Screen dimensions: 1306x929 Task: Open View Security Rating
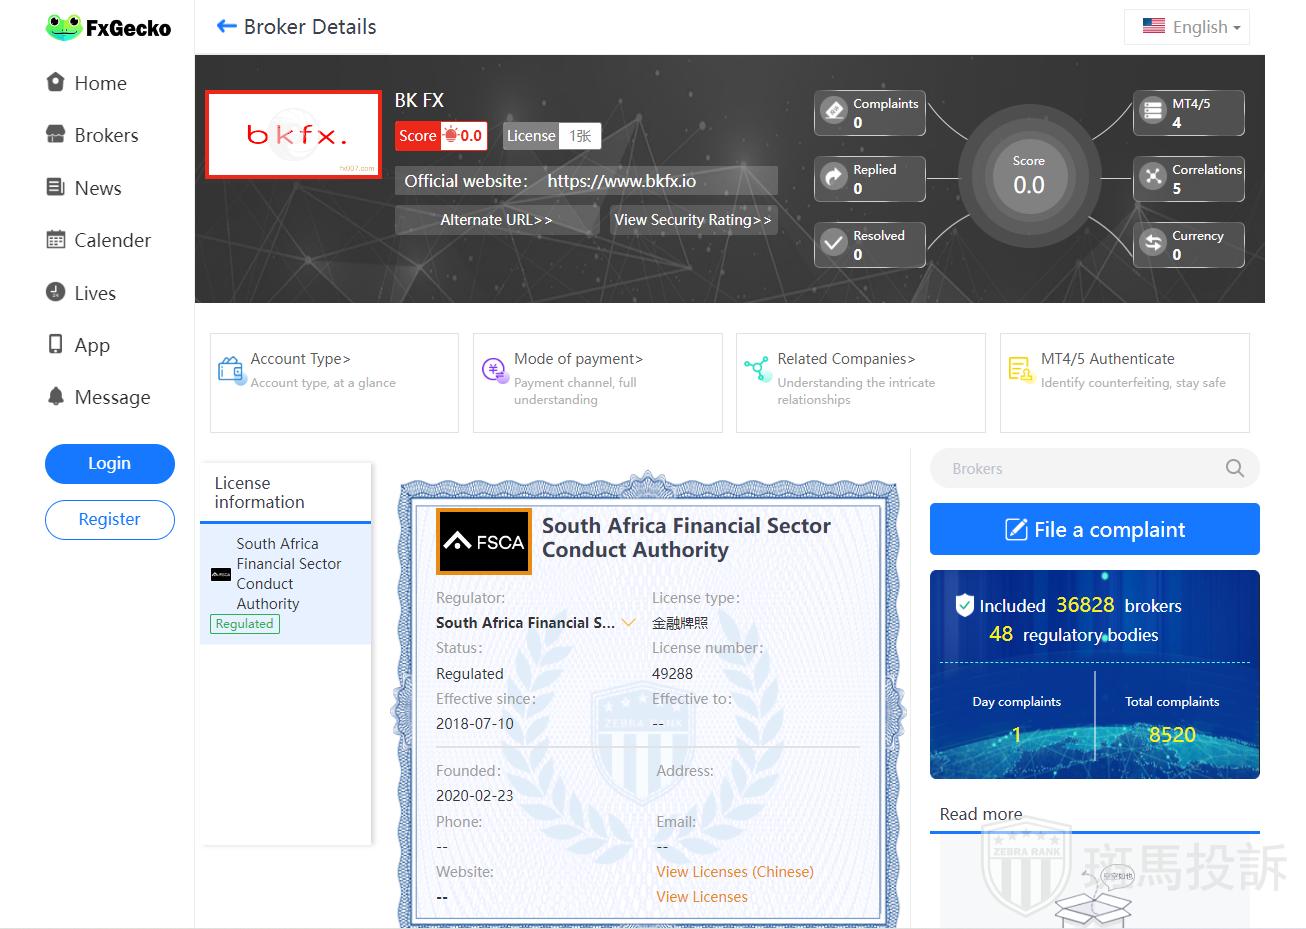point(692,220)
